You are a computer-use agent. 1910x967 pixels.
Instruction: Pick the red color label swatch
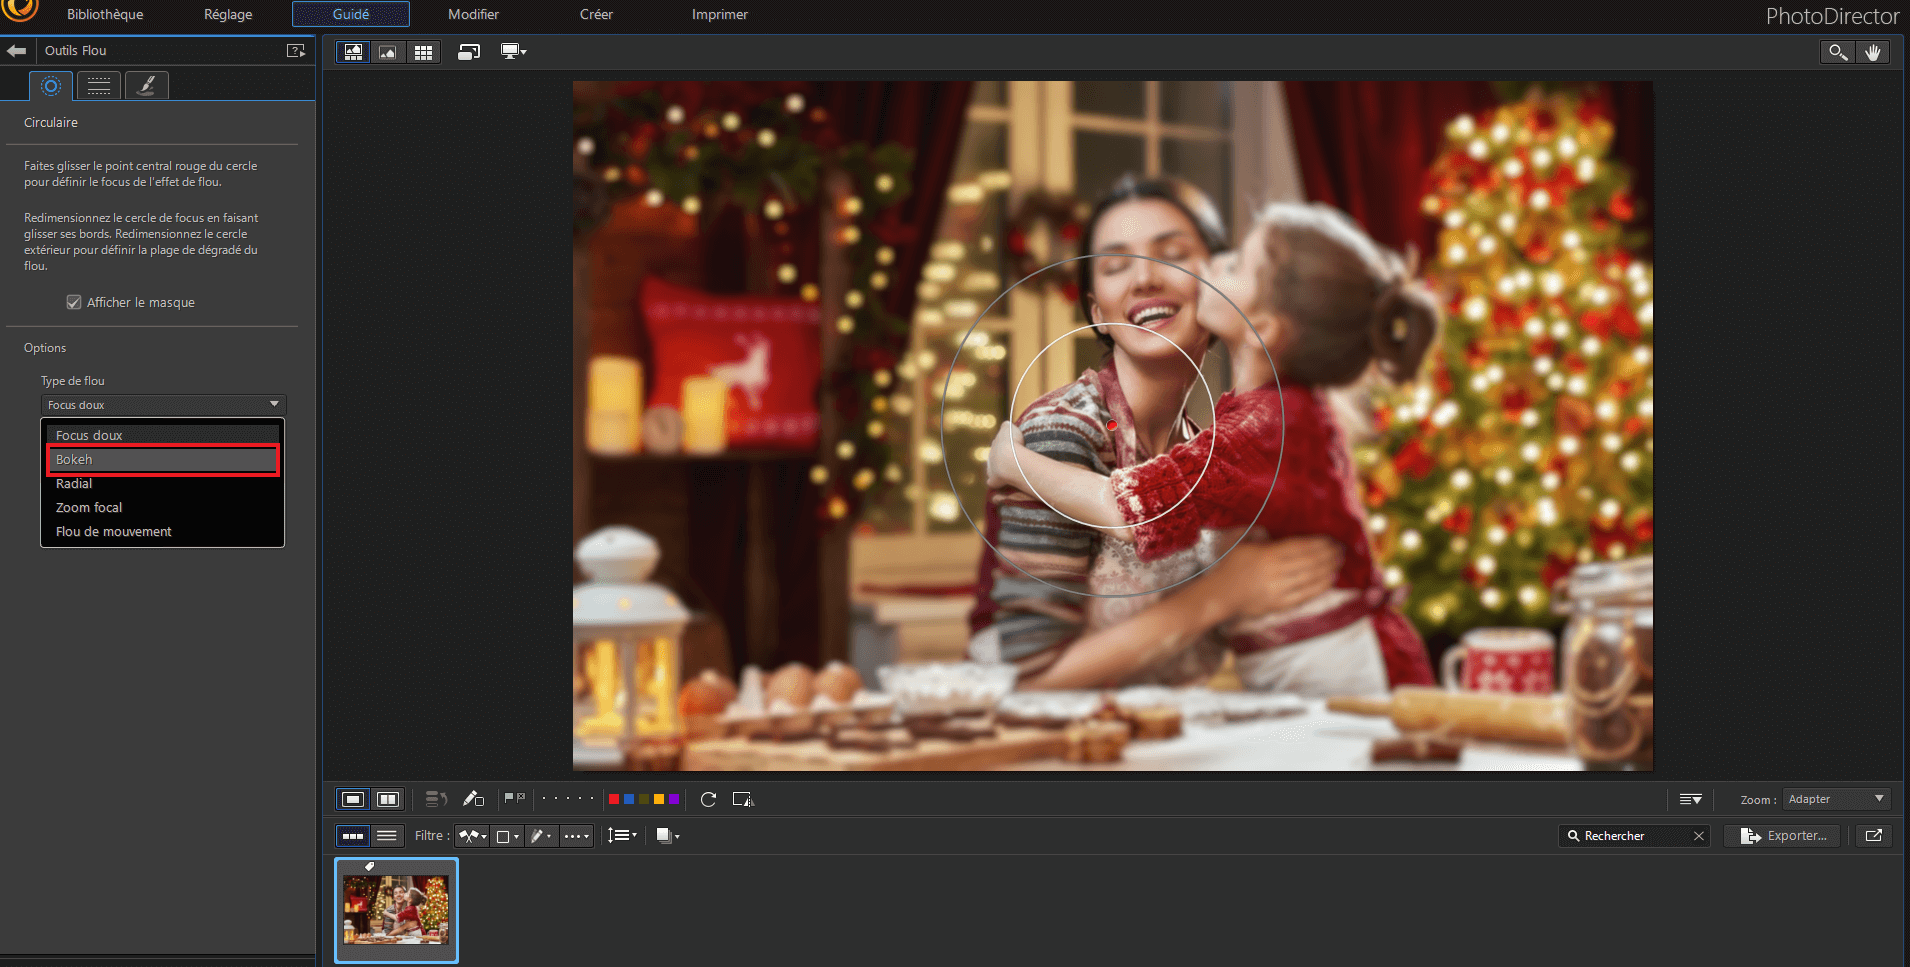coord(614,799)
